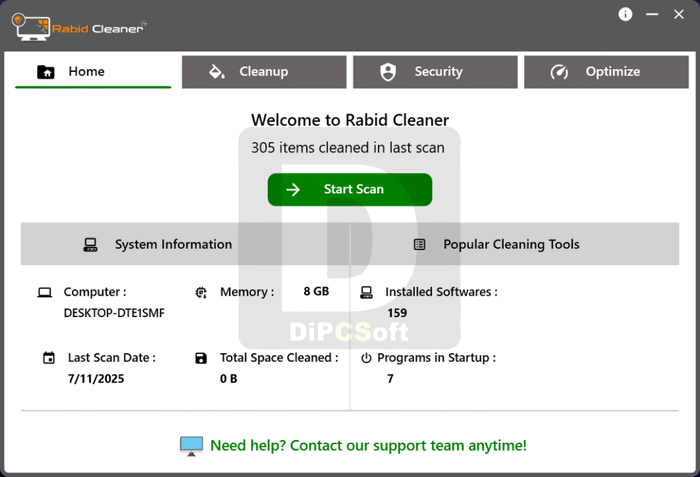Click the Start Scan button
Viewport: 700px width, 477px height.
(350, 189)
